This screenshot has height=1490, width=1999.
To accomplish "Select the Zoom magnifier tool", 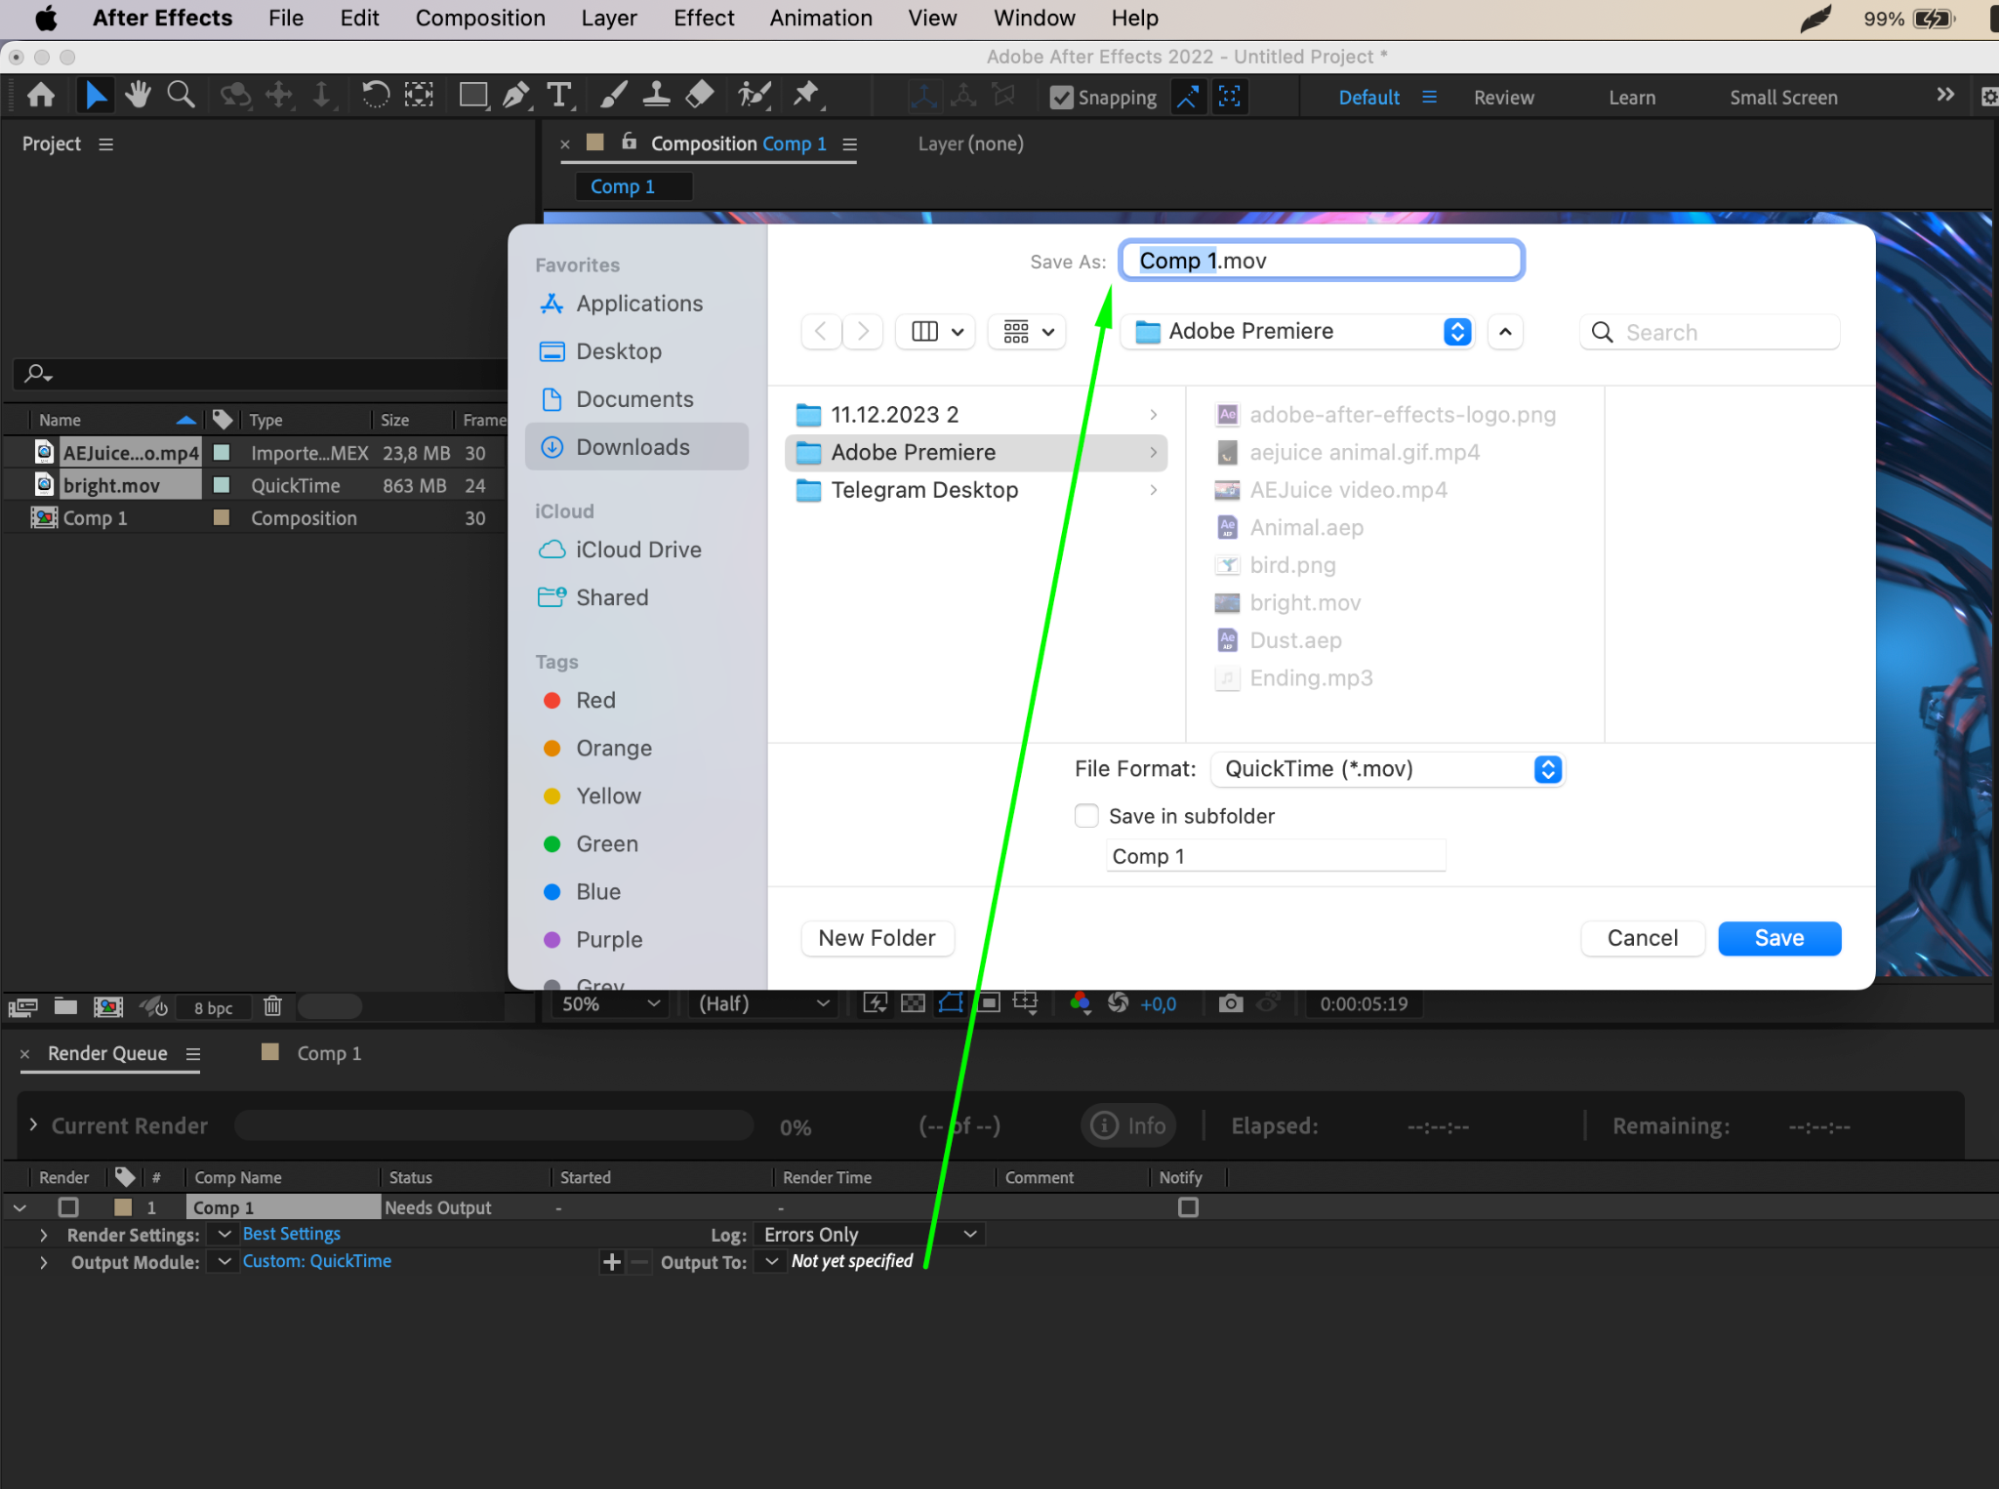I will click(180, 95).
